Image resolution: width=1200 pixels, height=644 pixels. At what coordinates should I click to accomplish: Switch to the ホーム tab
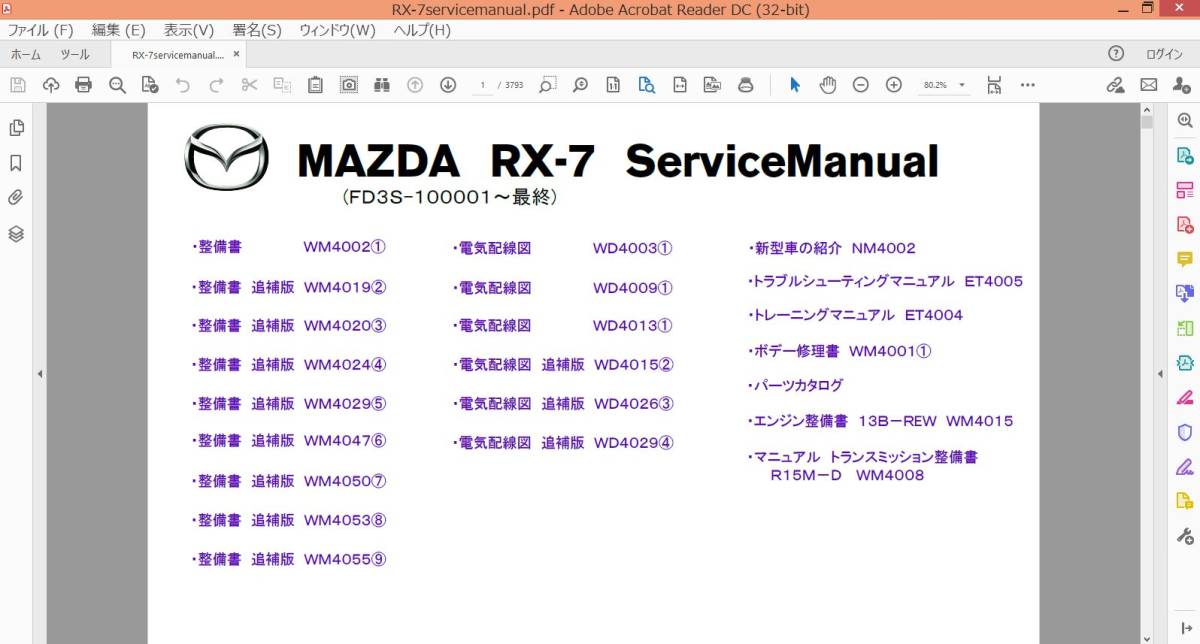pyautogui.click(x=25, y=54)
